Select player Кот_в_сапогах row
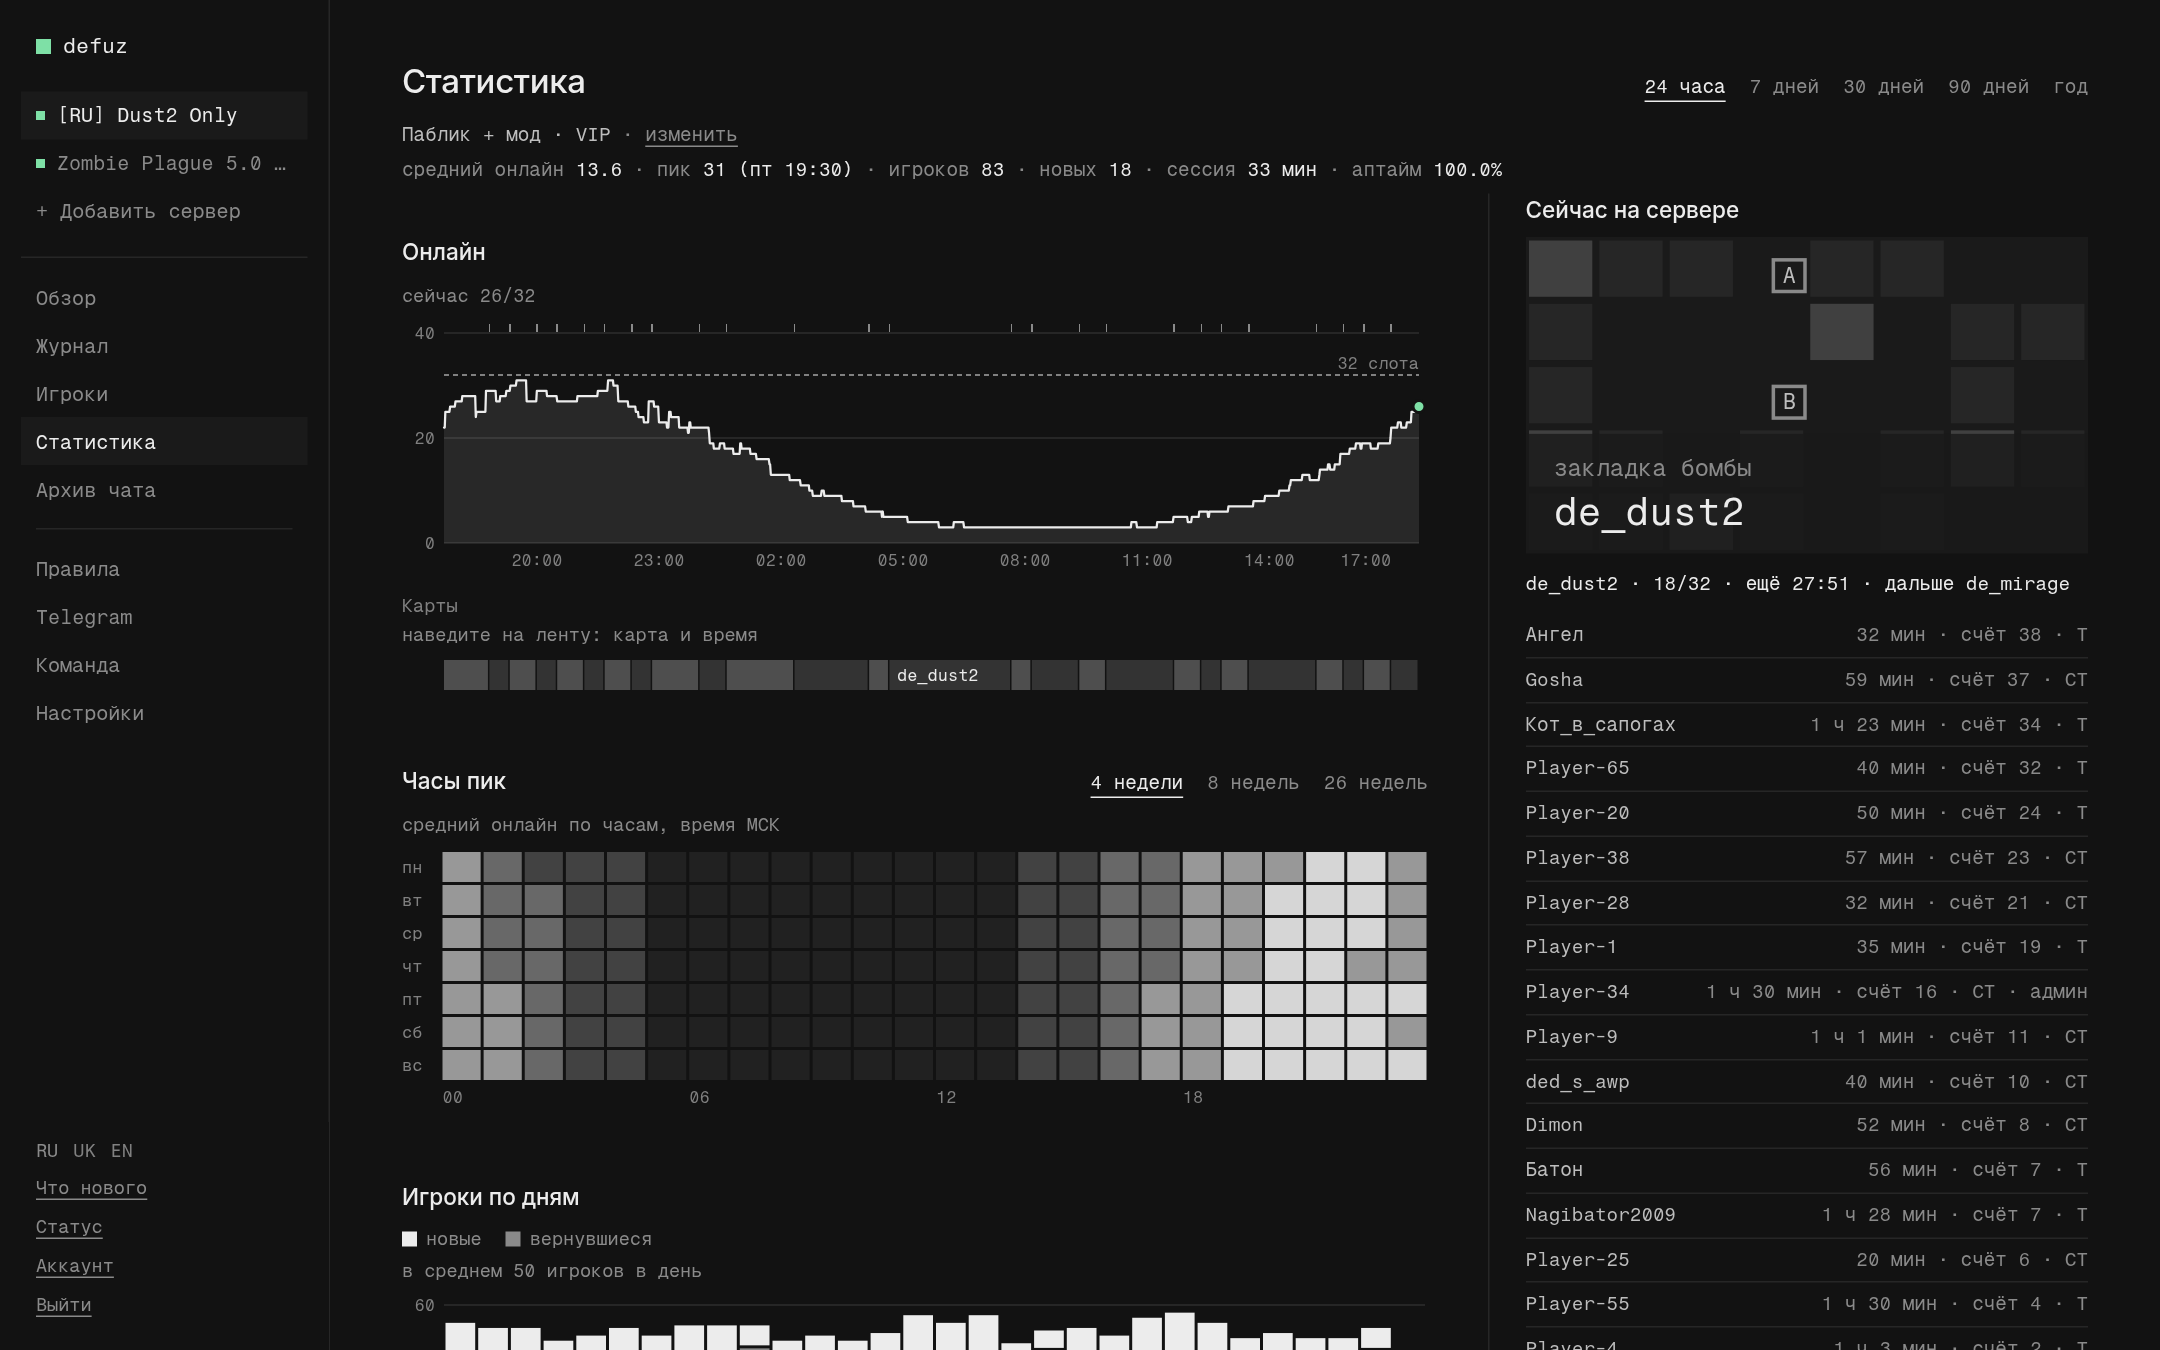The width and height of the screenshot is (2160, 1350). click(x=1806, y=724)
